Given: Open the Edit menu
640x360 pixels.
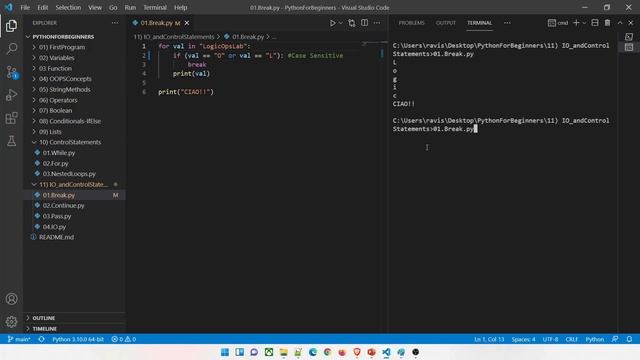Looking at the screenshot, I should pyautogui.click(x=42, y=7).
